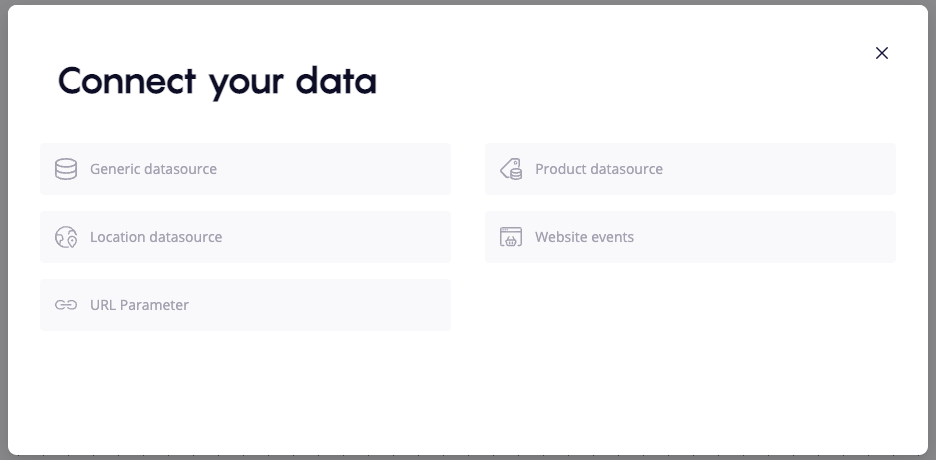Click the URL Parameter chain link icon
The image size is (936, 460).
(x=66, y=305)
